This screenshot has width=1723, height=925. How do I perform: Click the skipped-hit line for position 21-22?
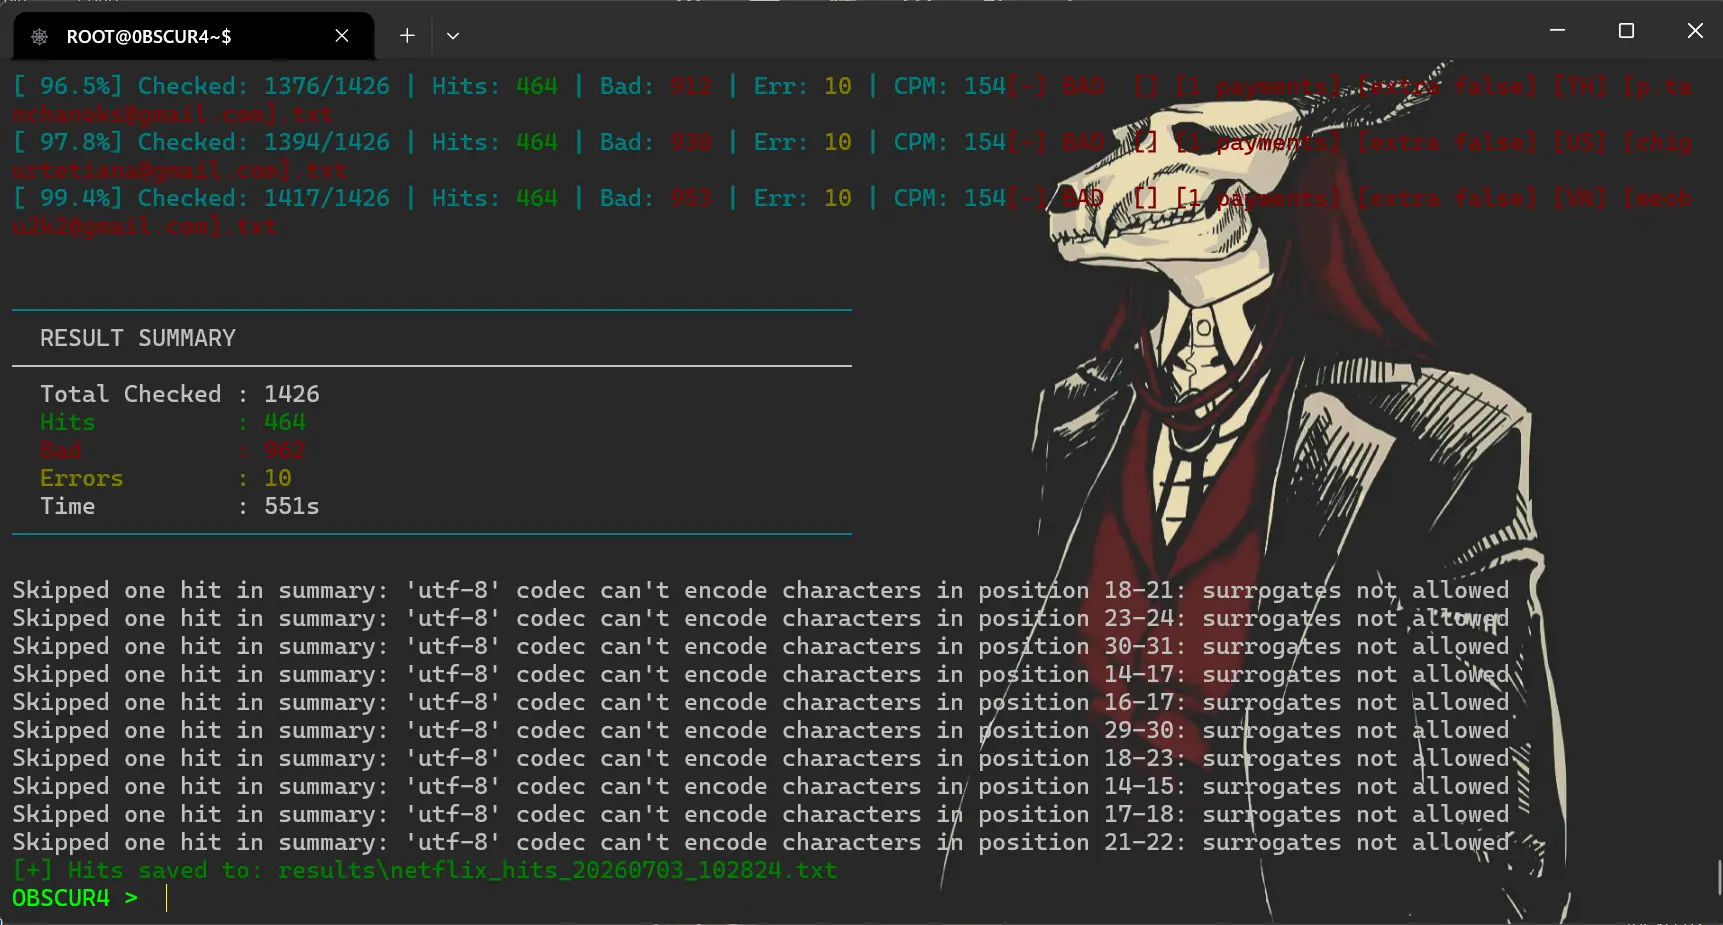[760, 842]
